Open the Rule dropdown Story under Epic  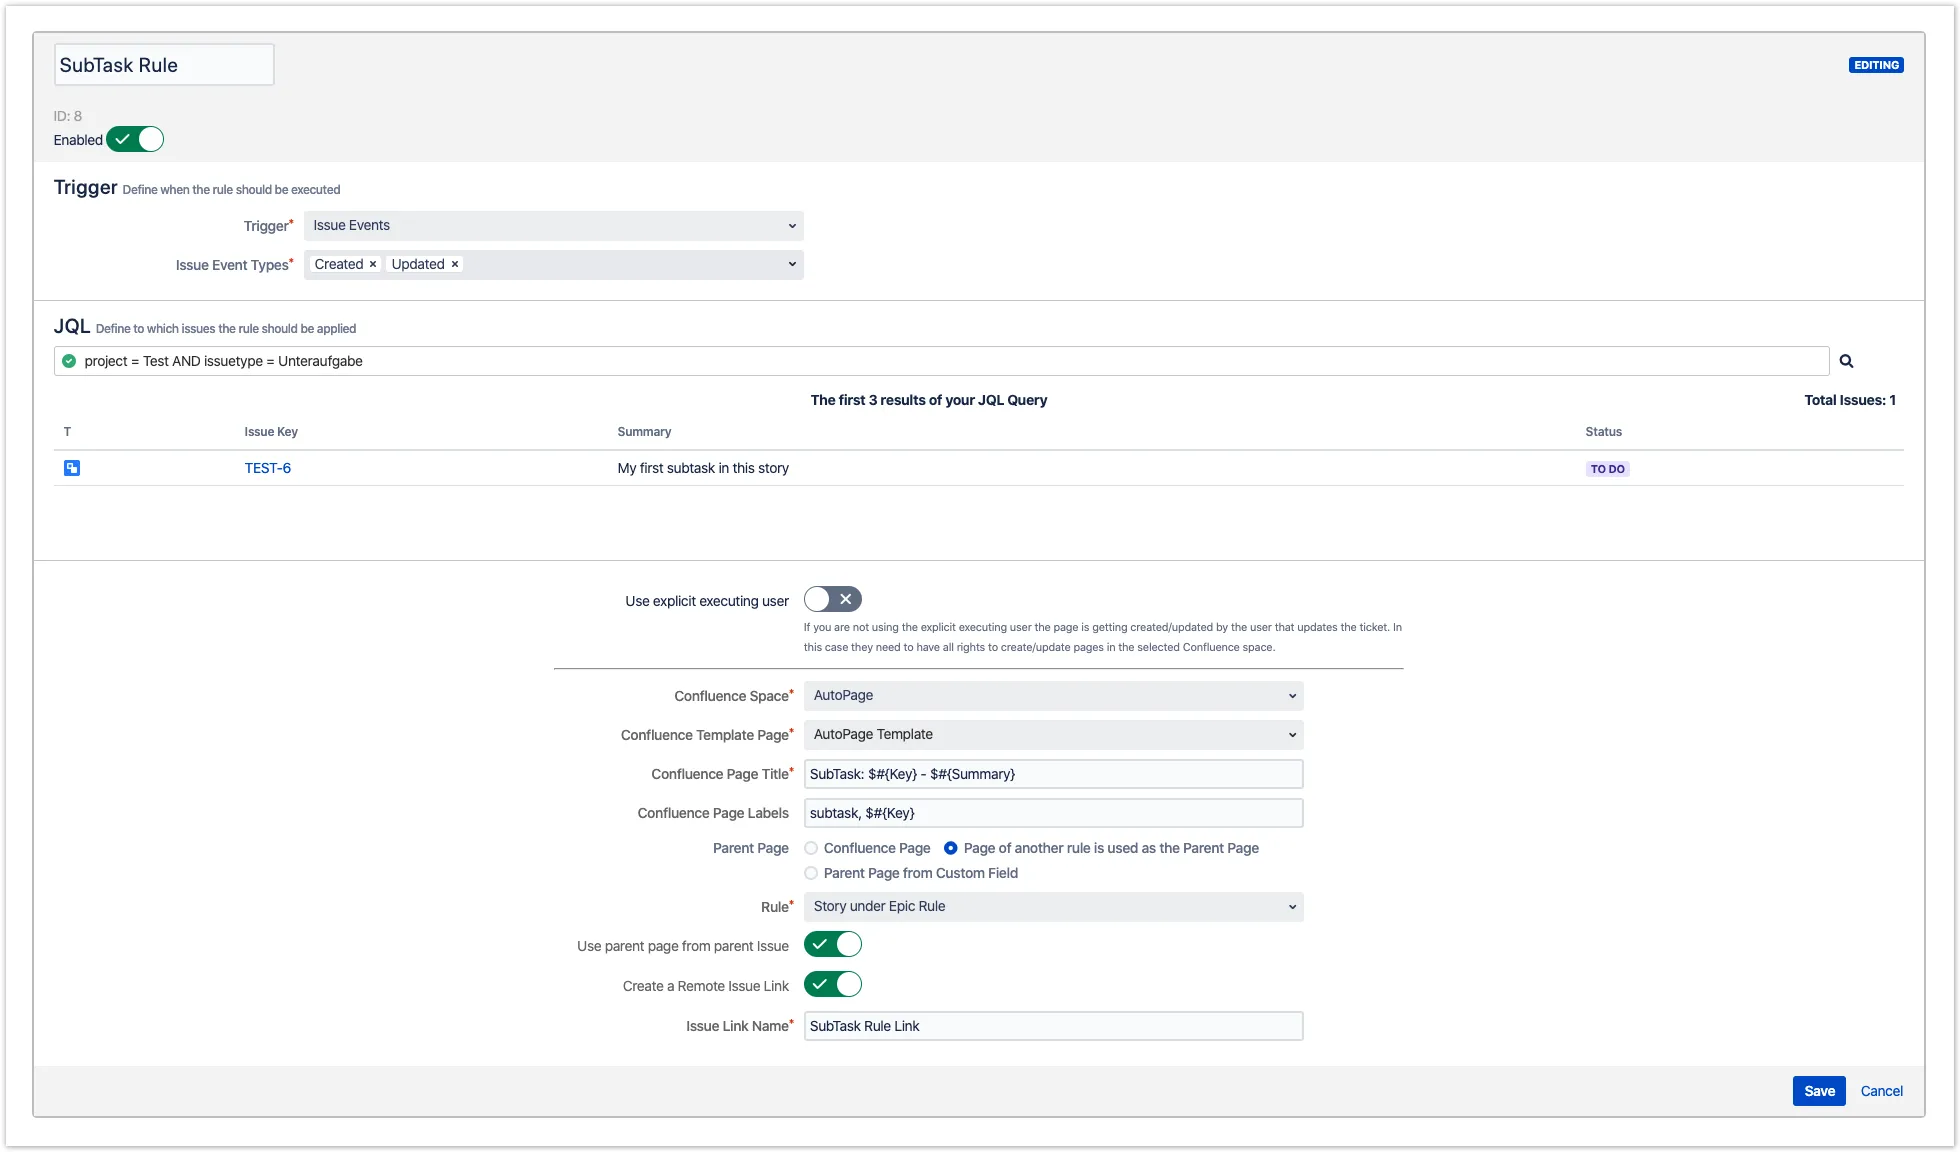pyautogui.click(x=1053, y=907)
